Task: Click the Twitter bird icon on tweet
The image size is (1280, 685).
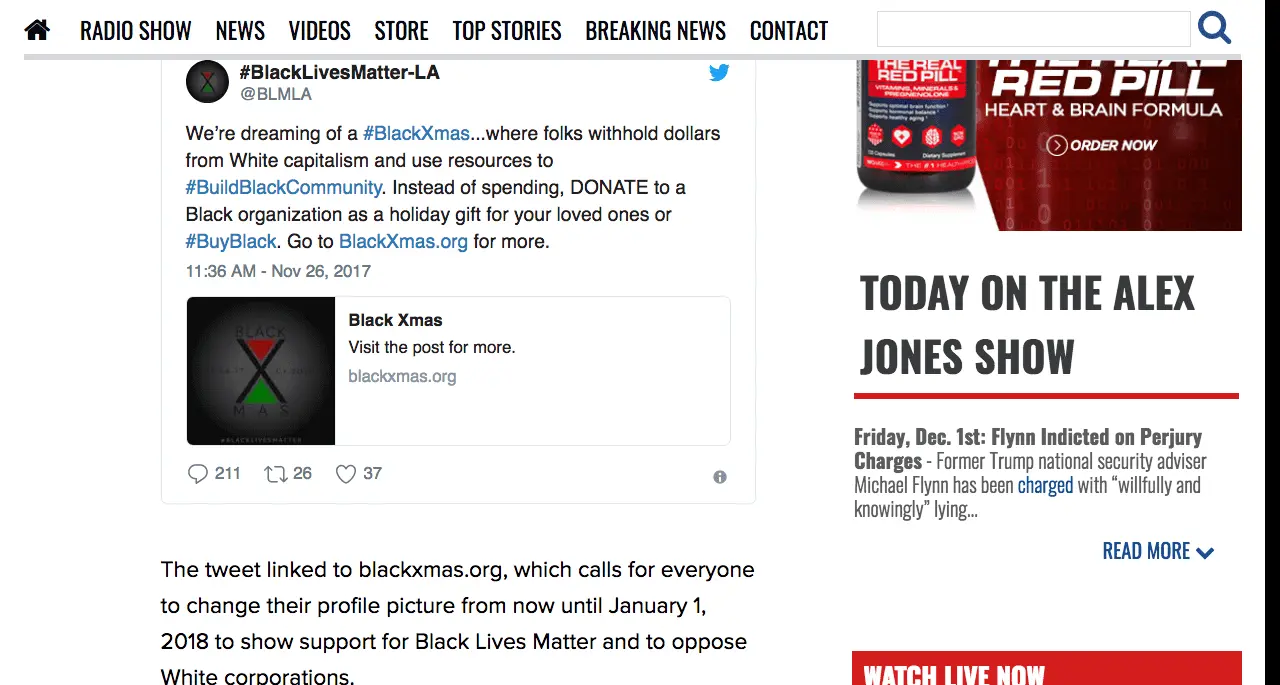Action: pos(719,73)
